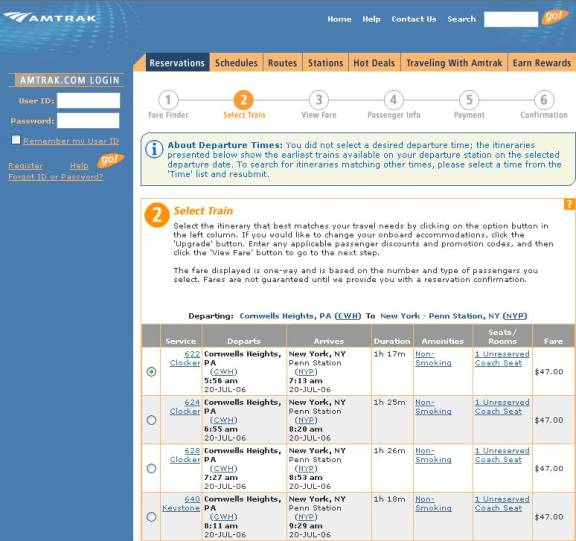Open the orange question mark help icon
This screenshot has width=576, height=541.
tap(570, 204)
